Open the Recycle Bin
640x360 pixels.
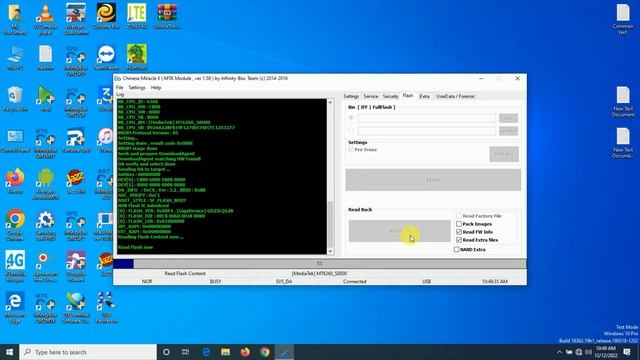(x=15, y=99)
